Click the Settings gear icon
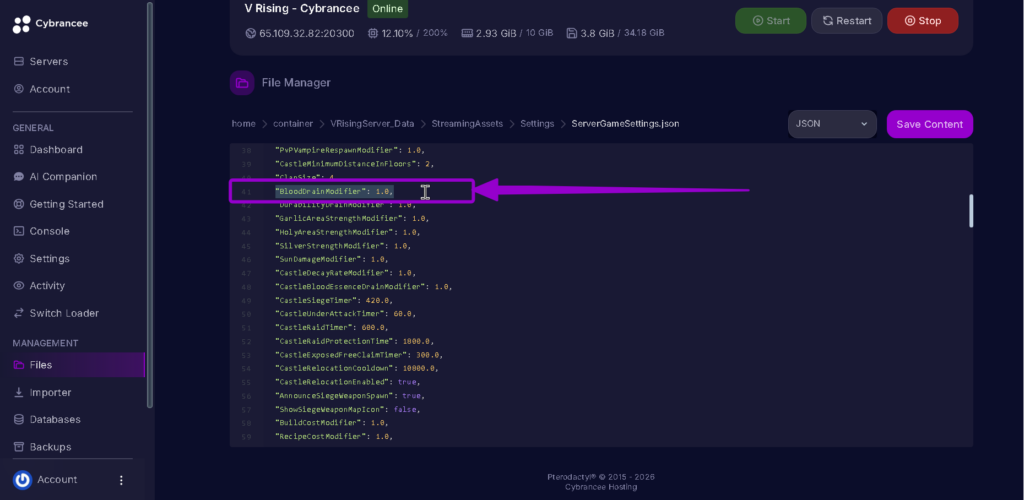The height and width of the screenshot is (500, 1024). tap(19, 258)
